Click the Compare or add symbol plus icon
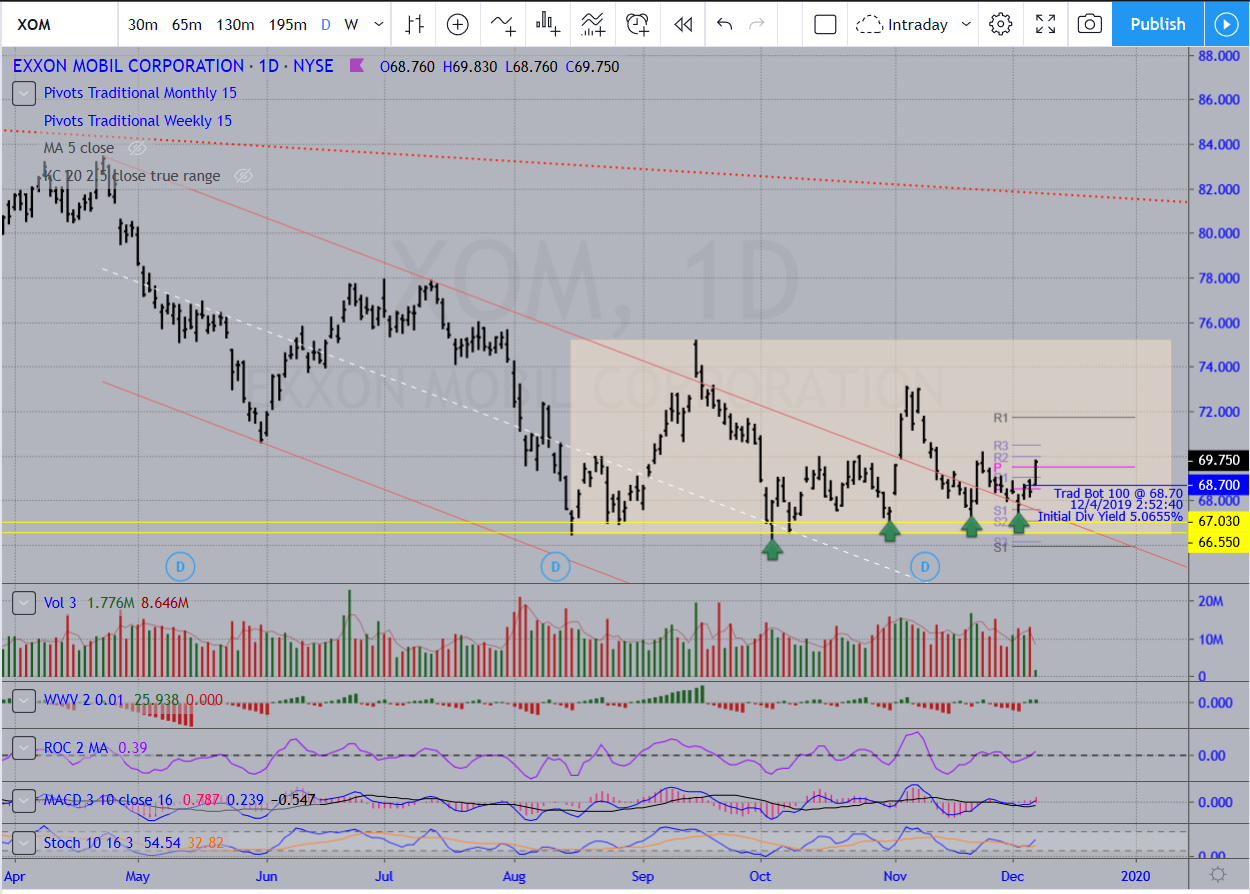The width and height of the screenshot is (1250, 894). 457,24
